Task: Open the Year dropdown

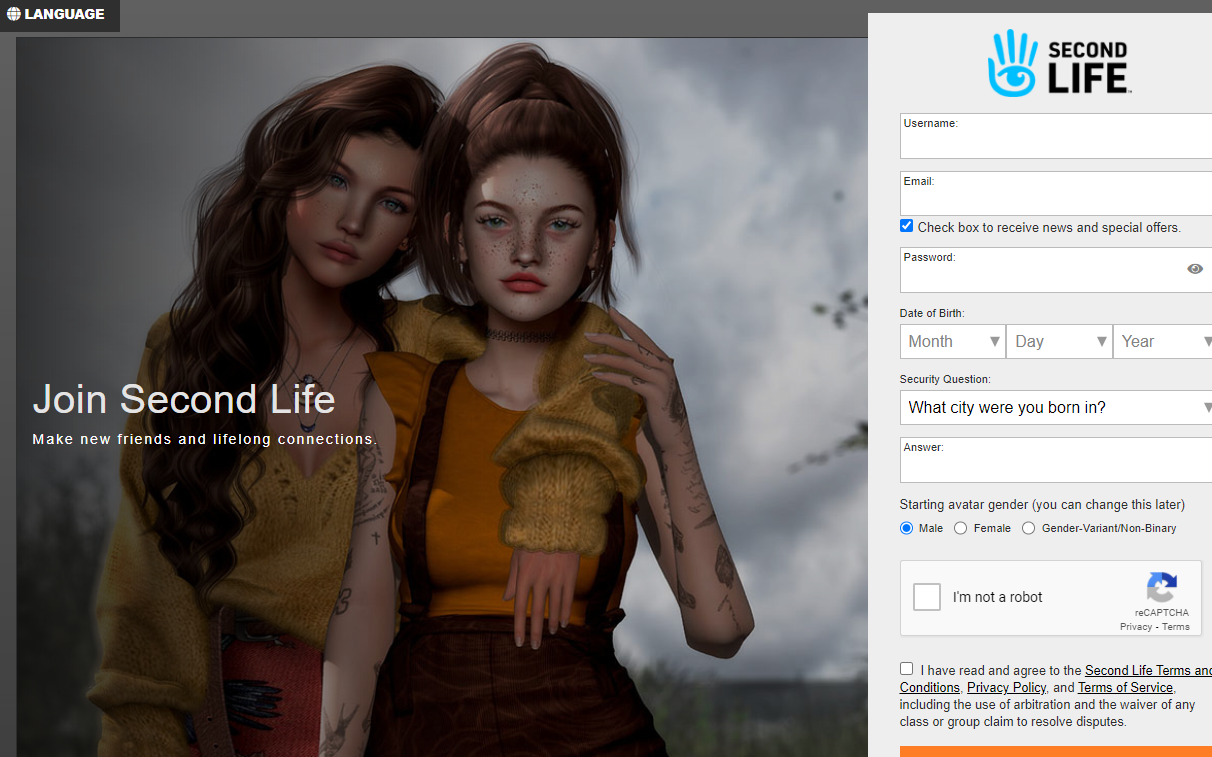Action: pos(1163,341)
